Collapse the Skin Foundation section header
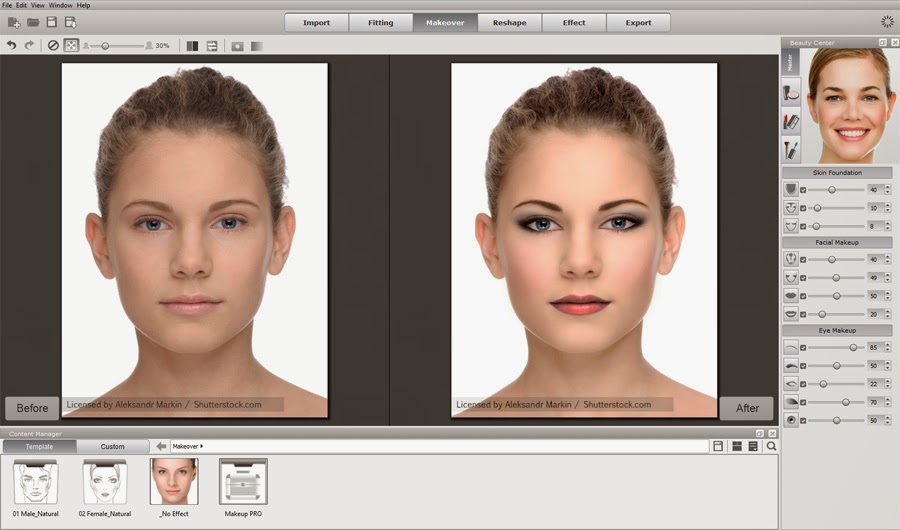This screenshot has height=530, width=900. click(836, 173)
